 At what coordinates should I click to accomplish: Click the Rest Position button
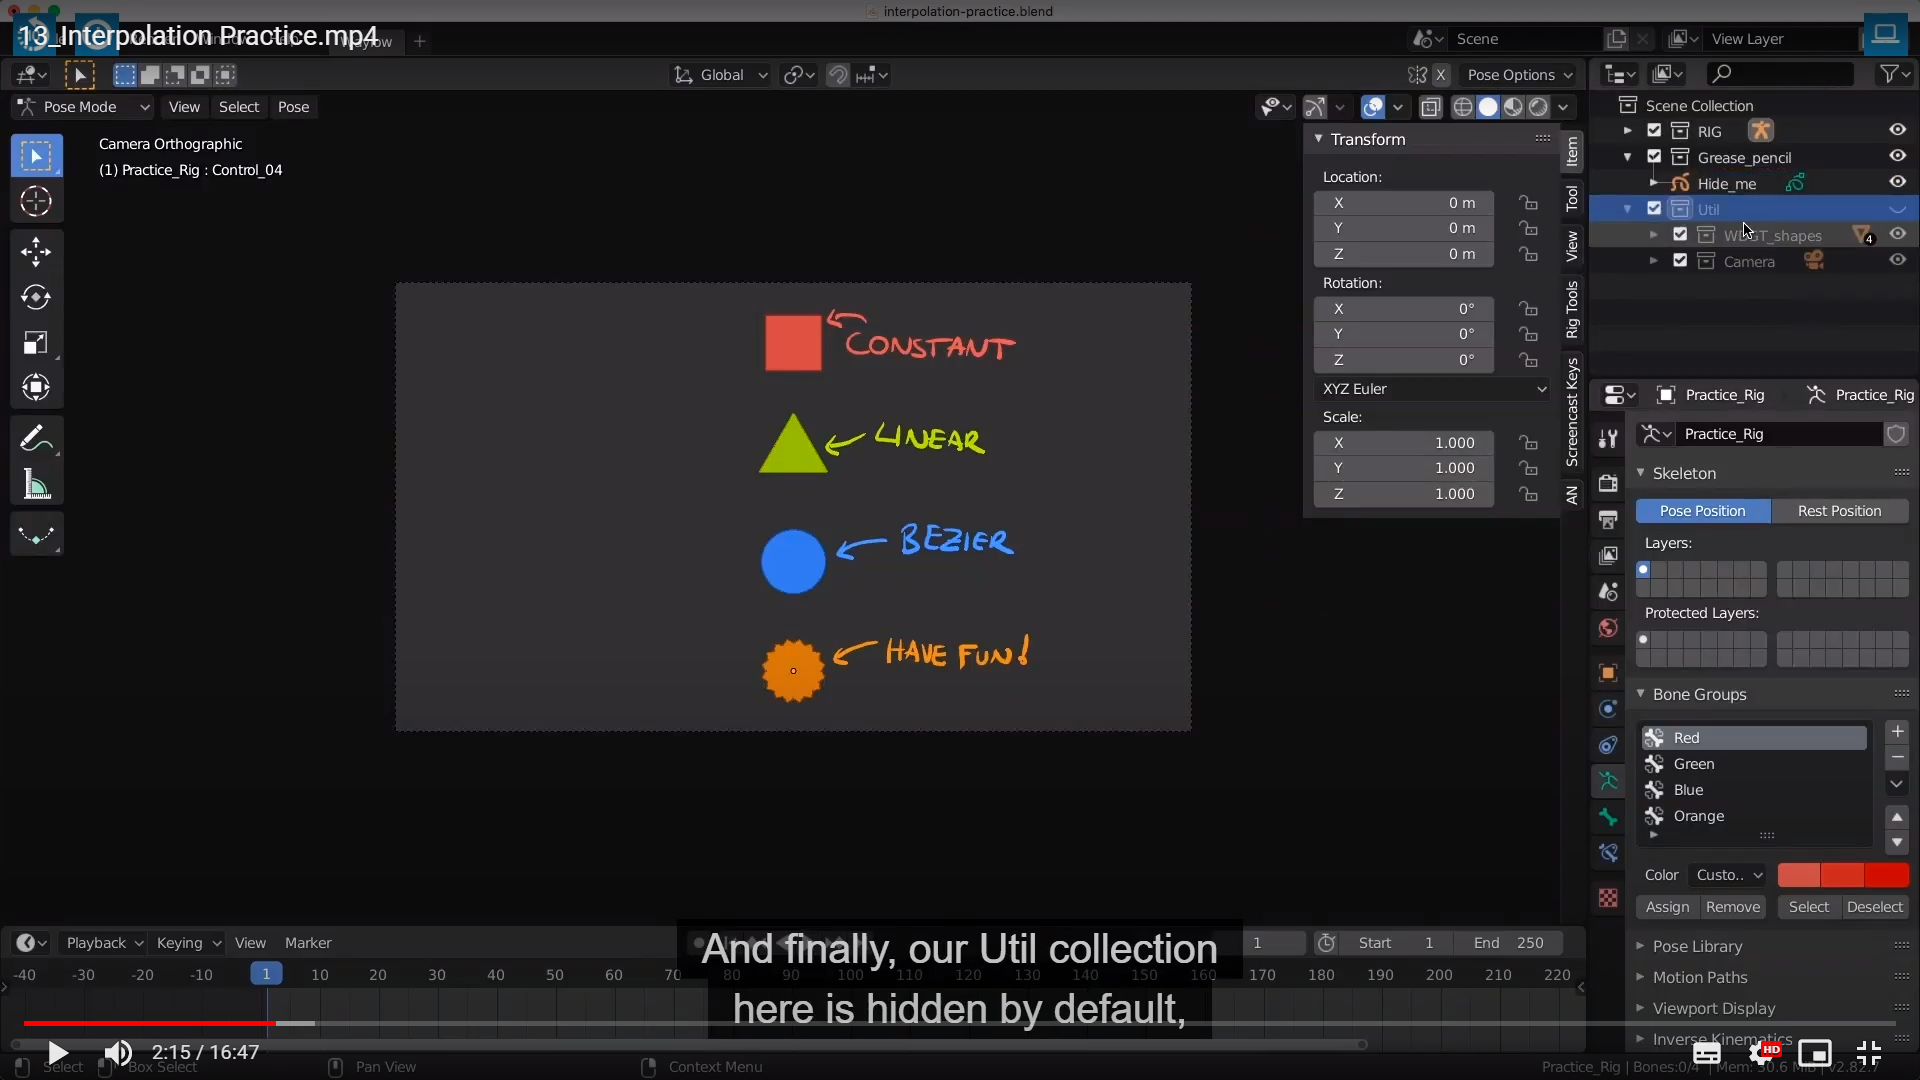pyautogui.click(x=1839, y=511)
